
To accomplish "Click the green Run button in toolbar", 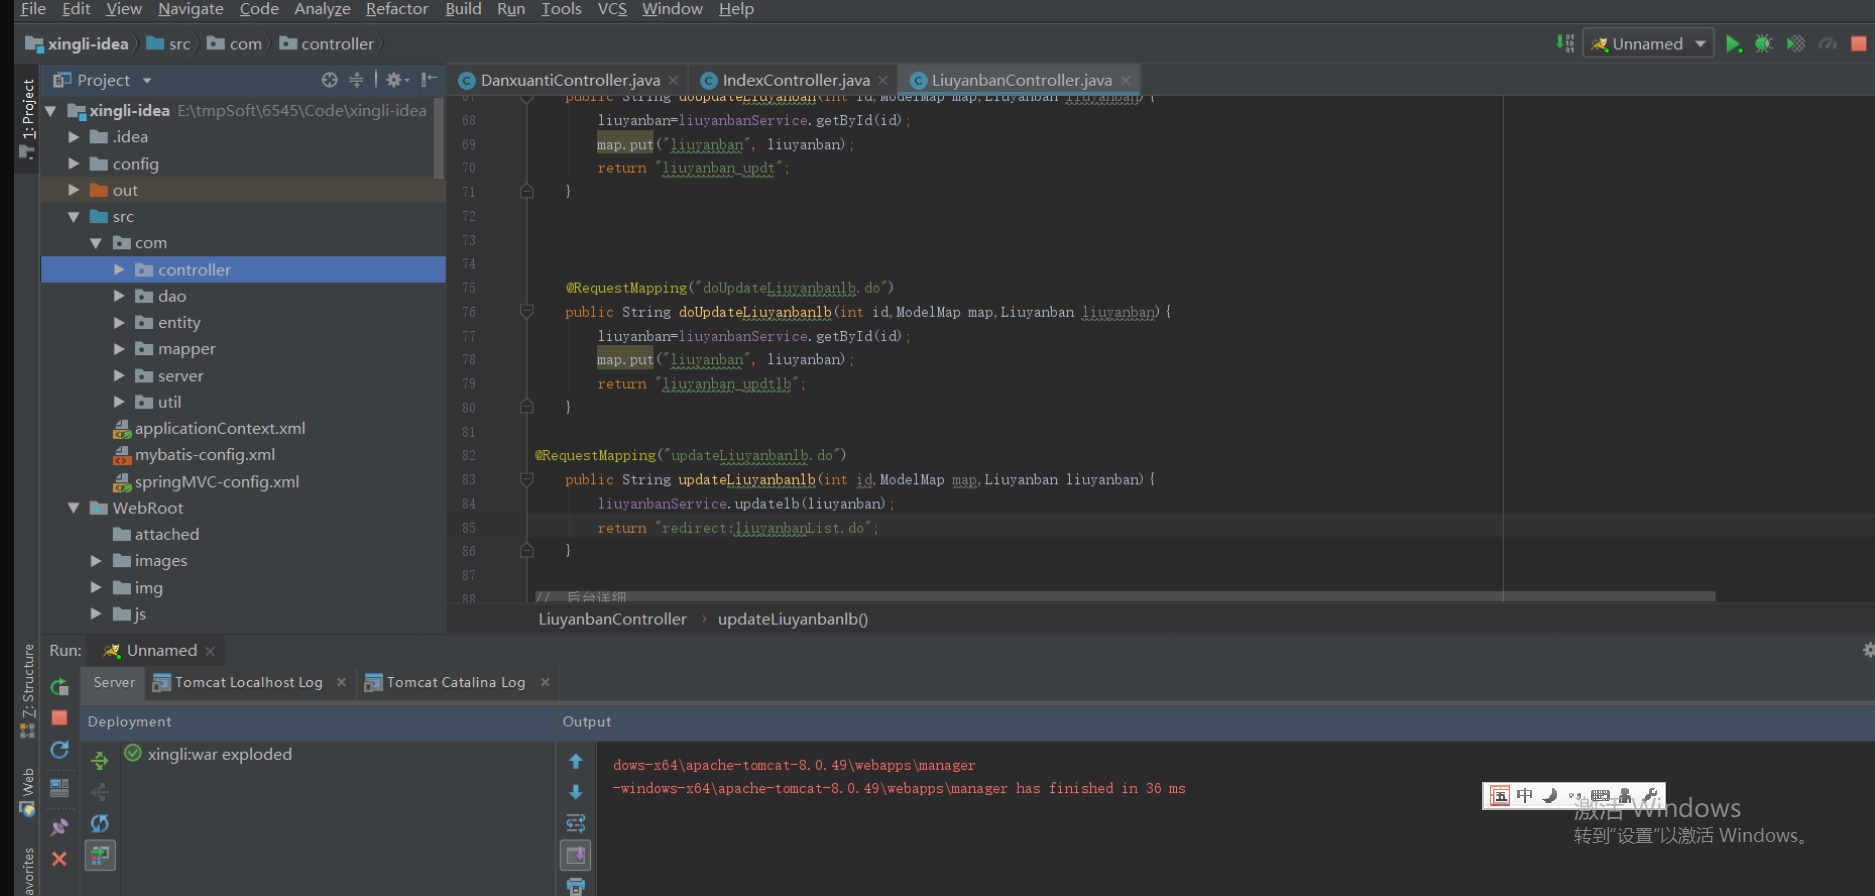I will click(x=1733, y=44).
